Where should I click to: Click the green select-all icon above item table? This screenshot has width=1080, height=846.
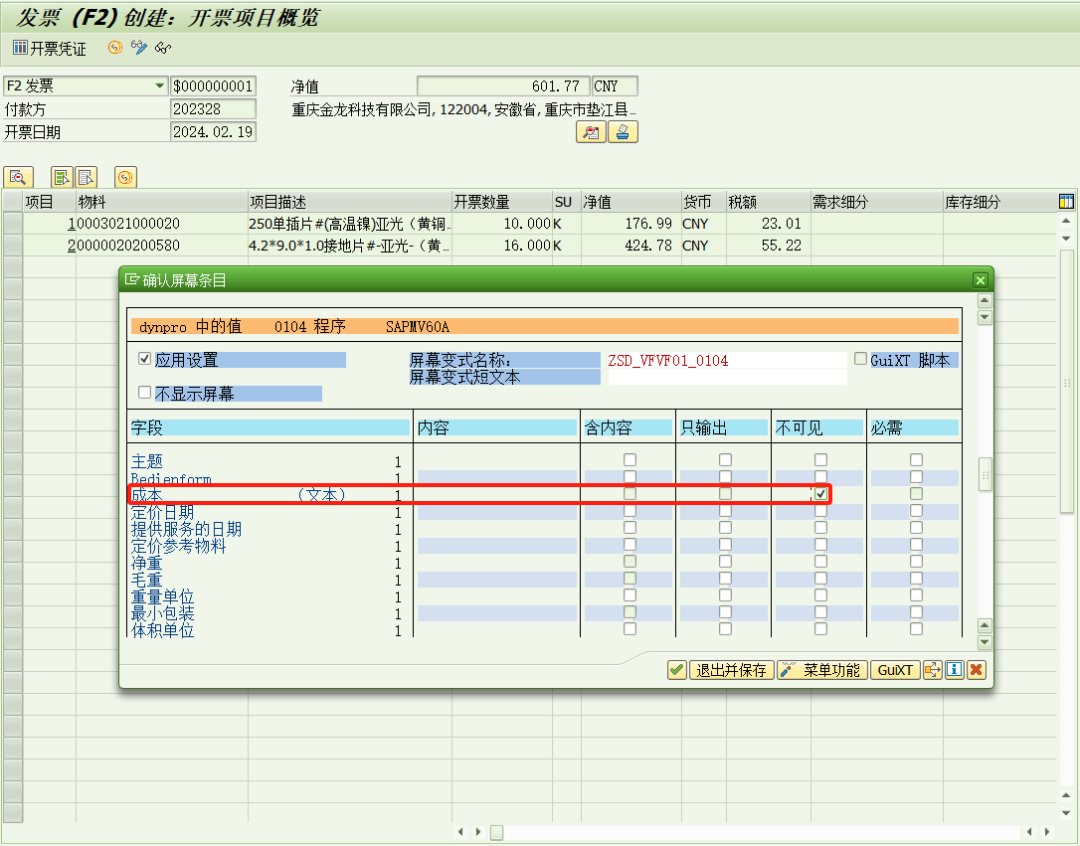62,177
